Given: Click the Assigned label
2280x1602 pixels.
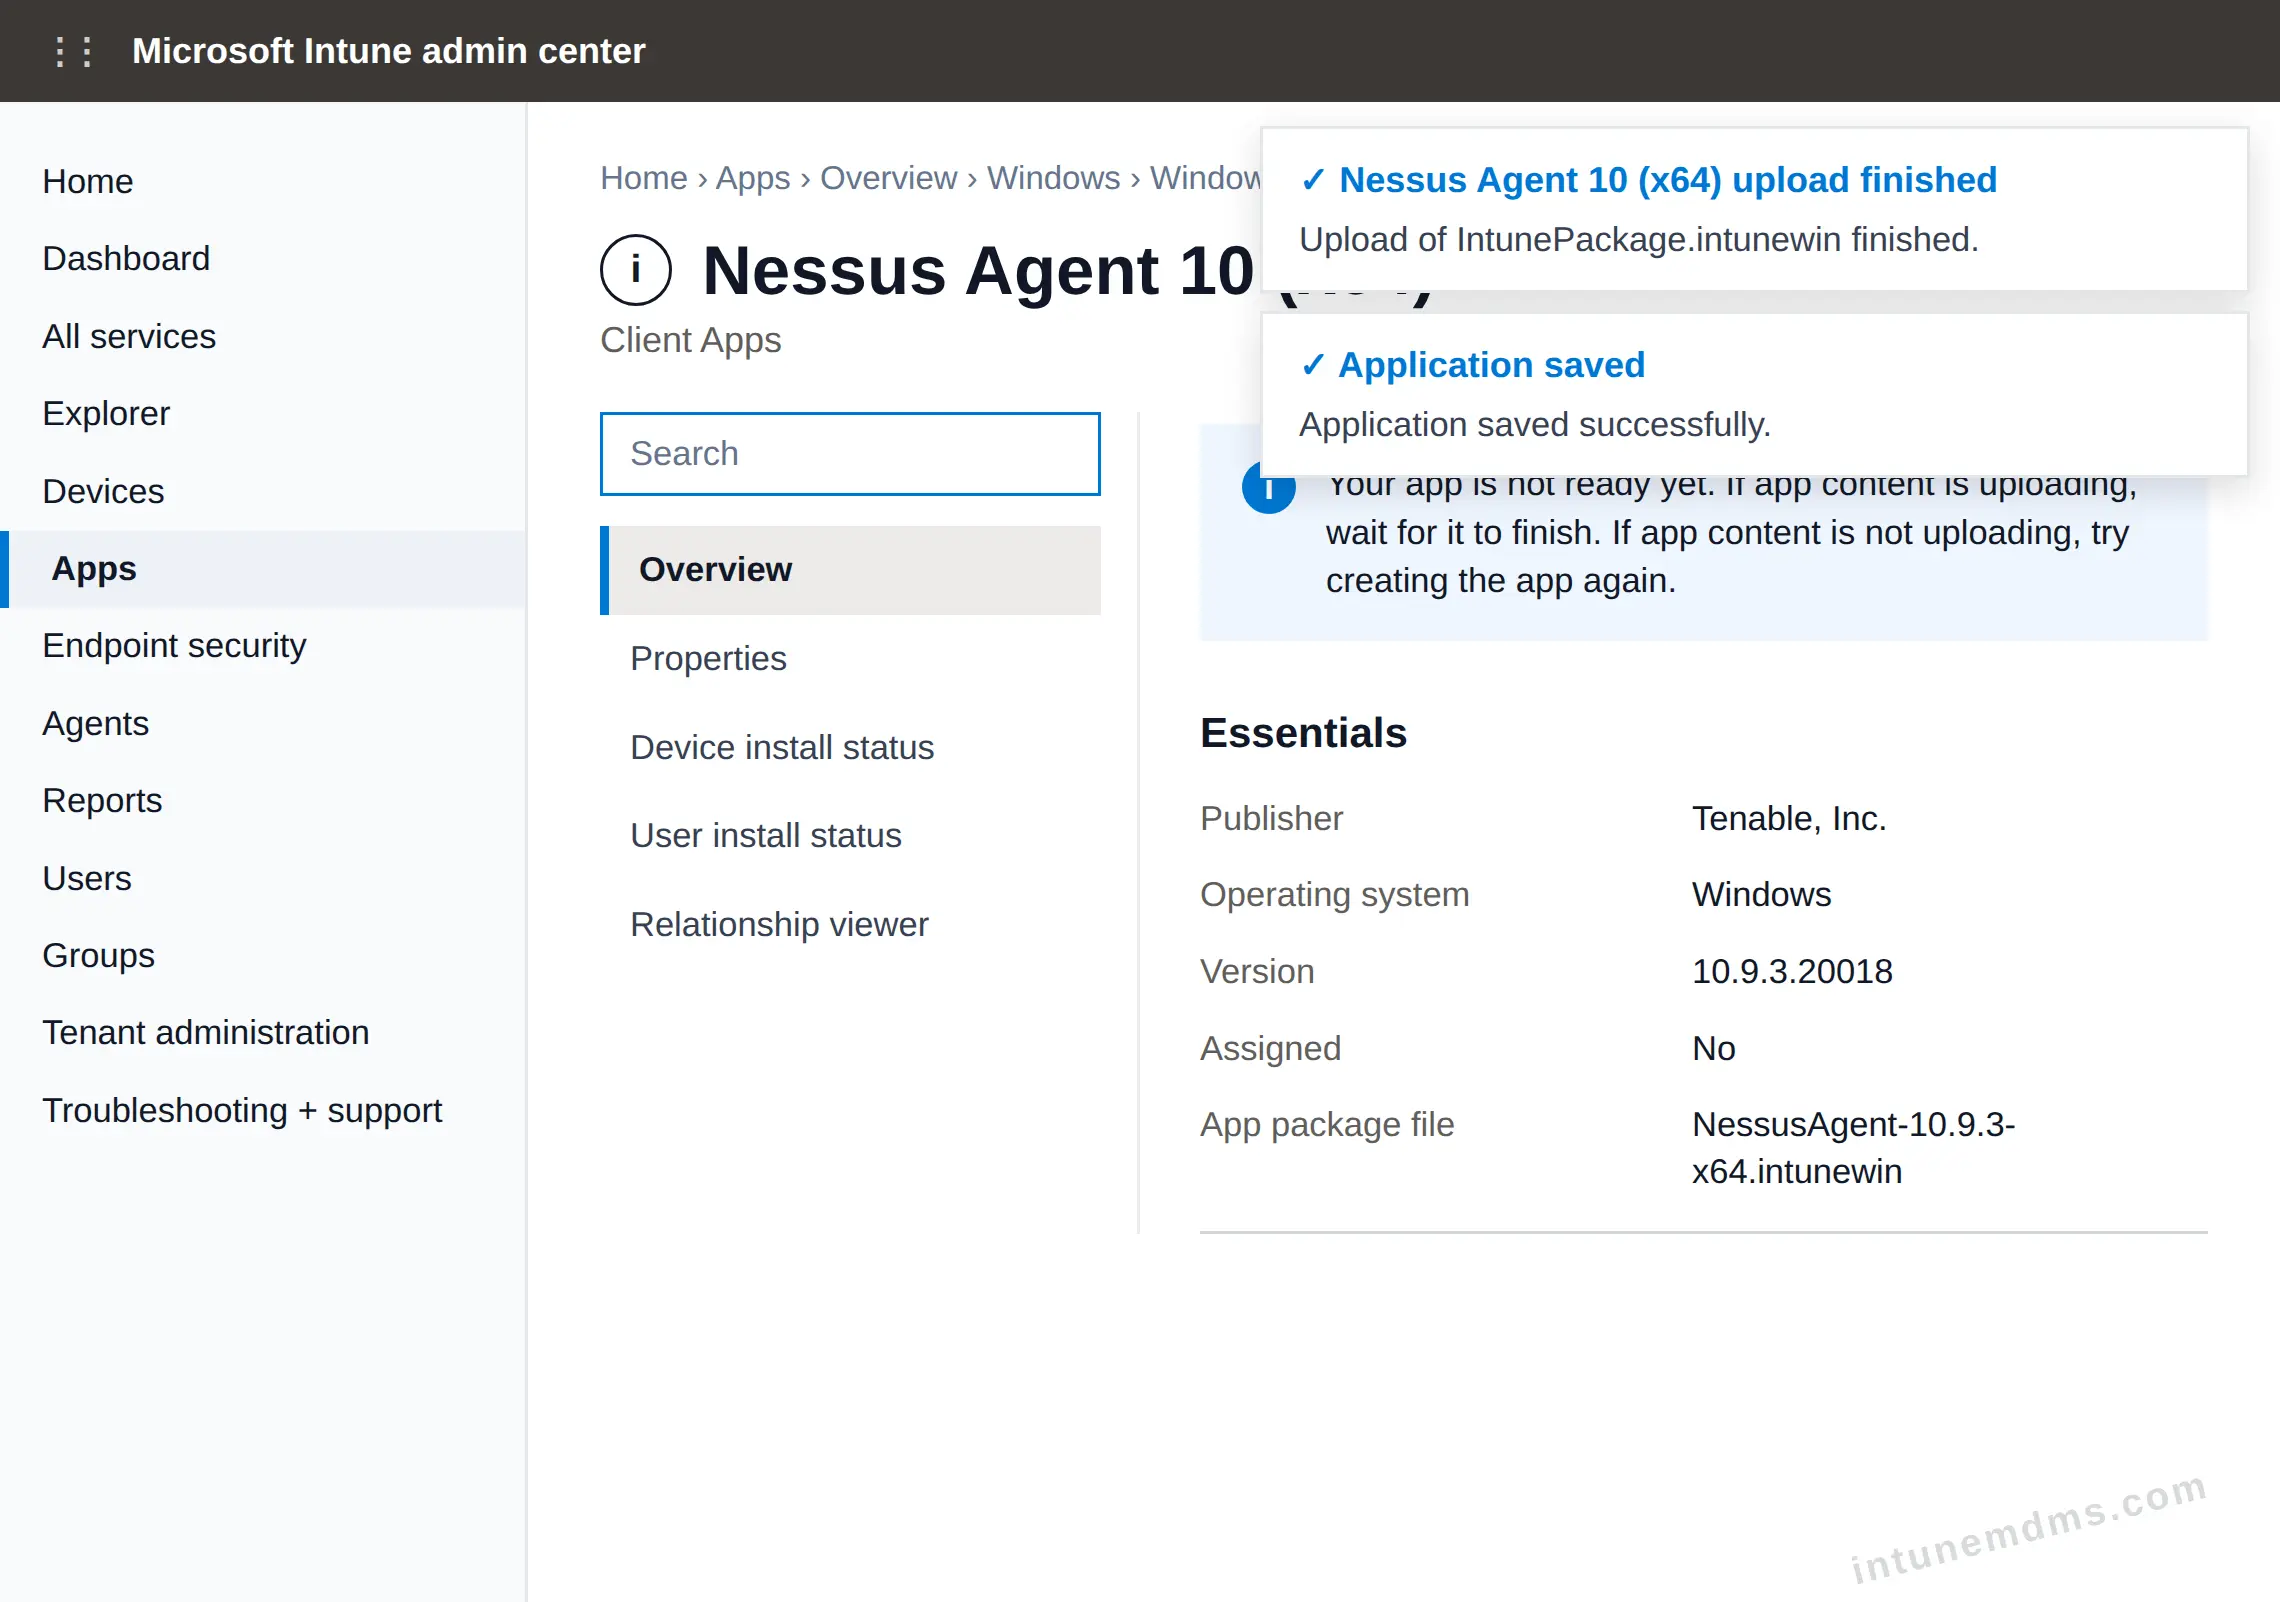Looking at the screenshot, I should (x=1270, y=1048).
